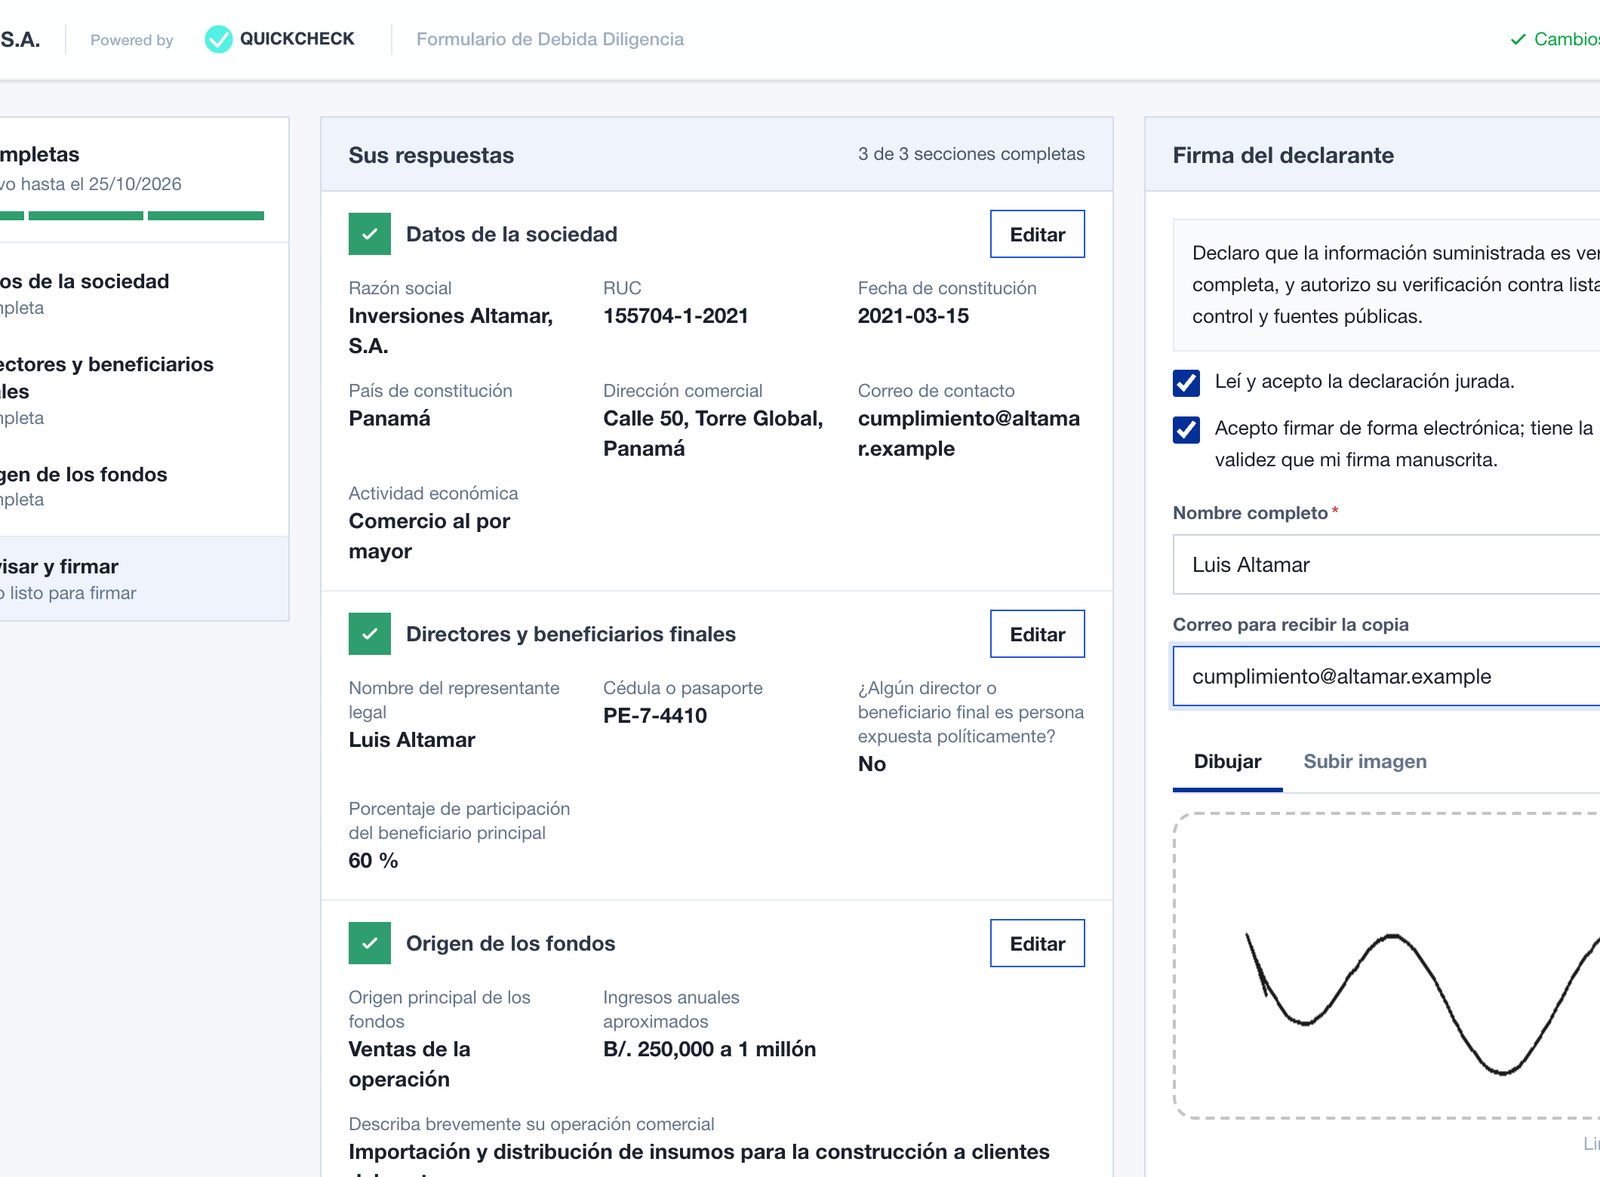Screen dimensions: 1600x1177
Task: Click the green check beside Datos de la sociedad
Action: (x=369, y=234)
